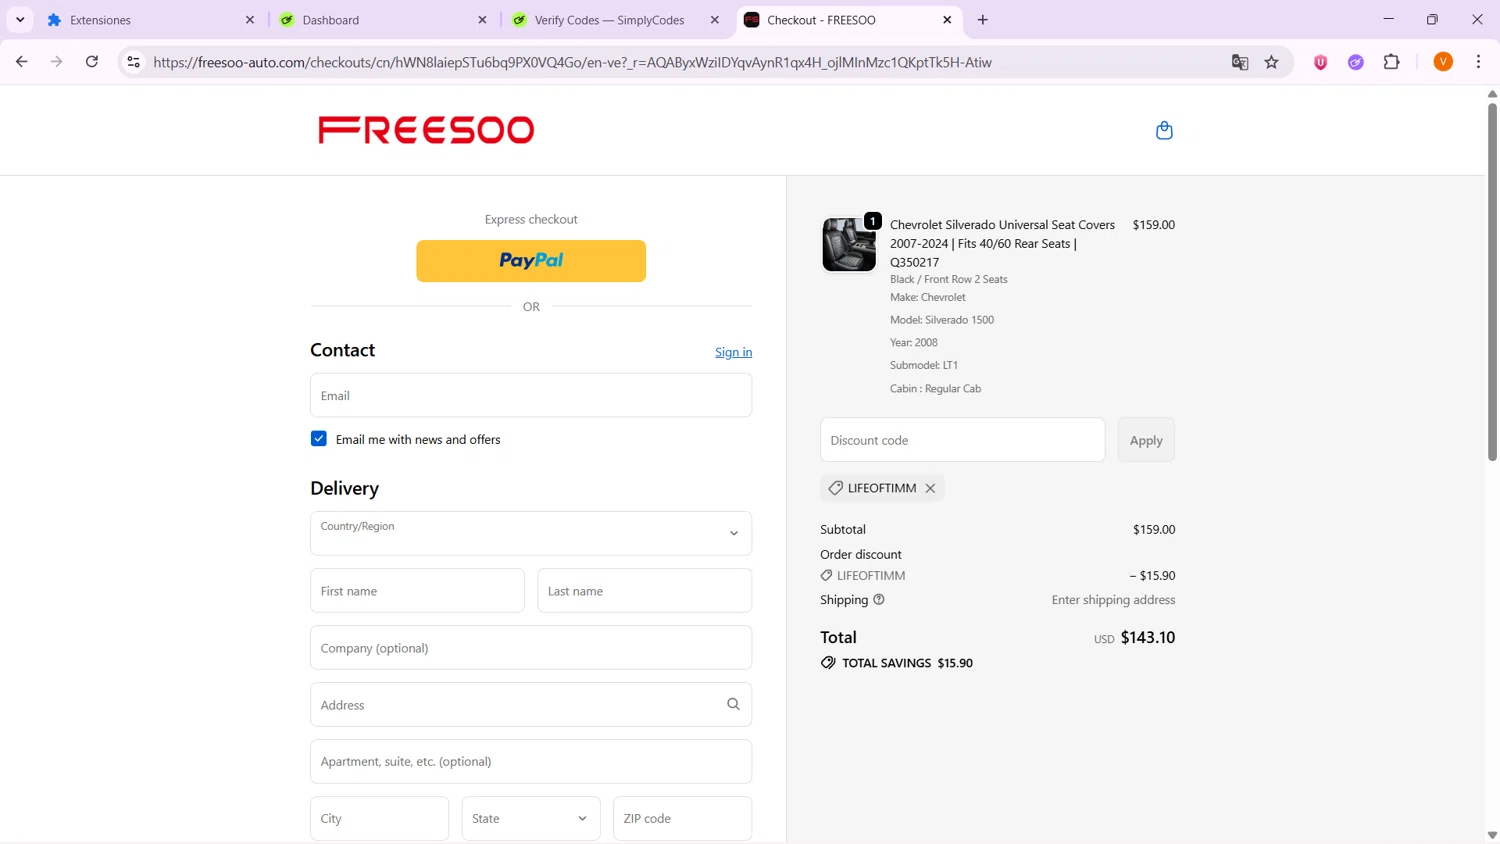Image resolution: width=1500 pixels, height=844 pixels.
Task: Open the purple SimplyCodes extension icon
Action: (x=1356, y=62)
